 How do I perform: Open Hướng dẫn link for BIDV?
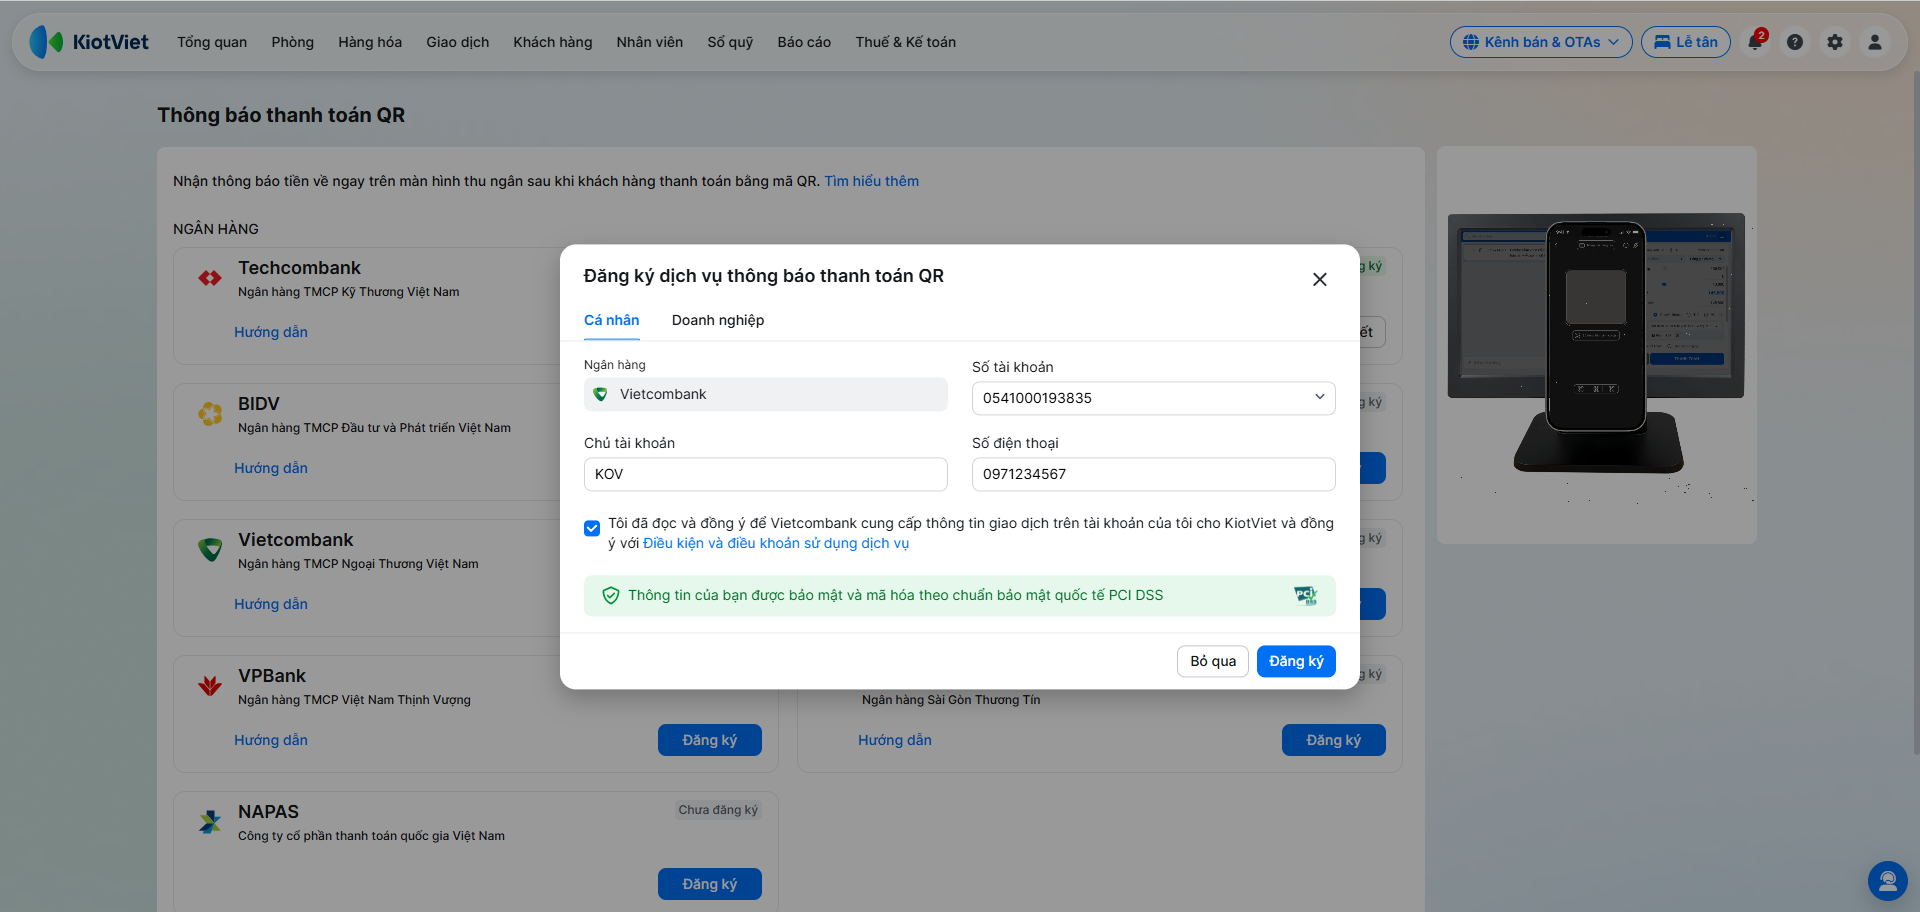[x=271, y=468]
